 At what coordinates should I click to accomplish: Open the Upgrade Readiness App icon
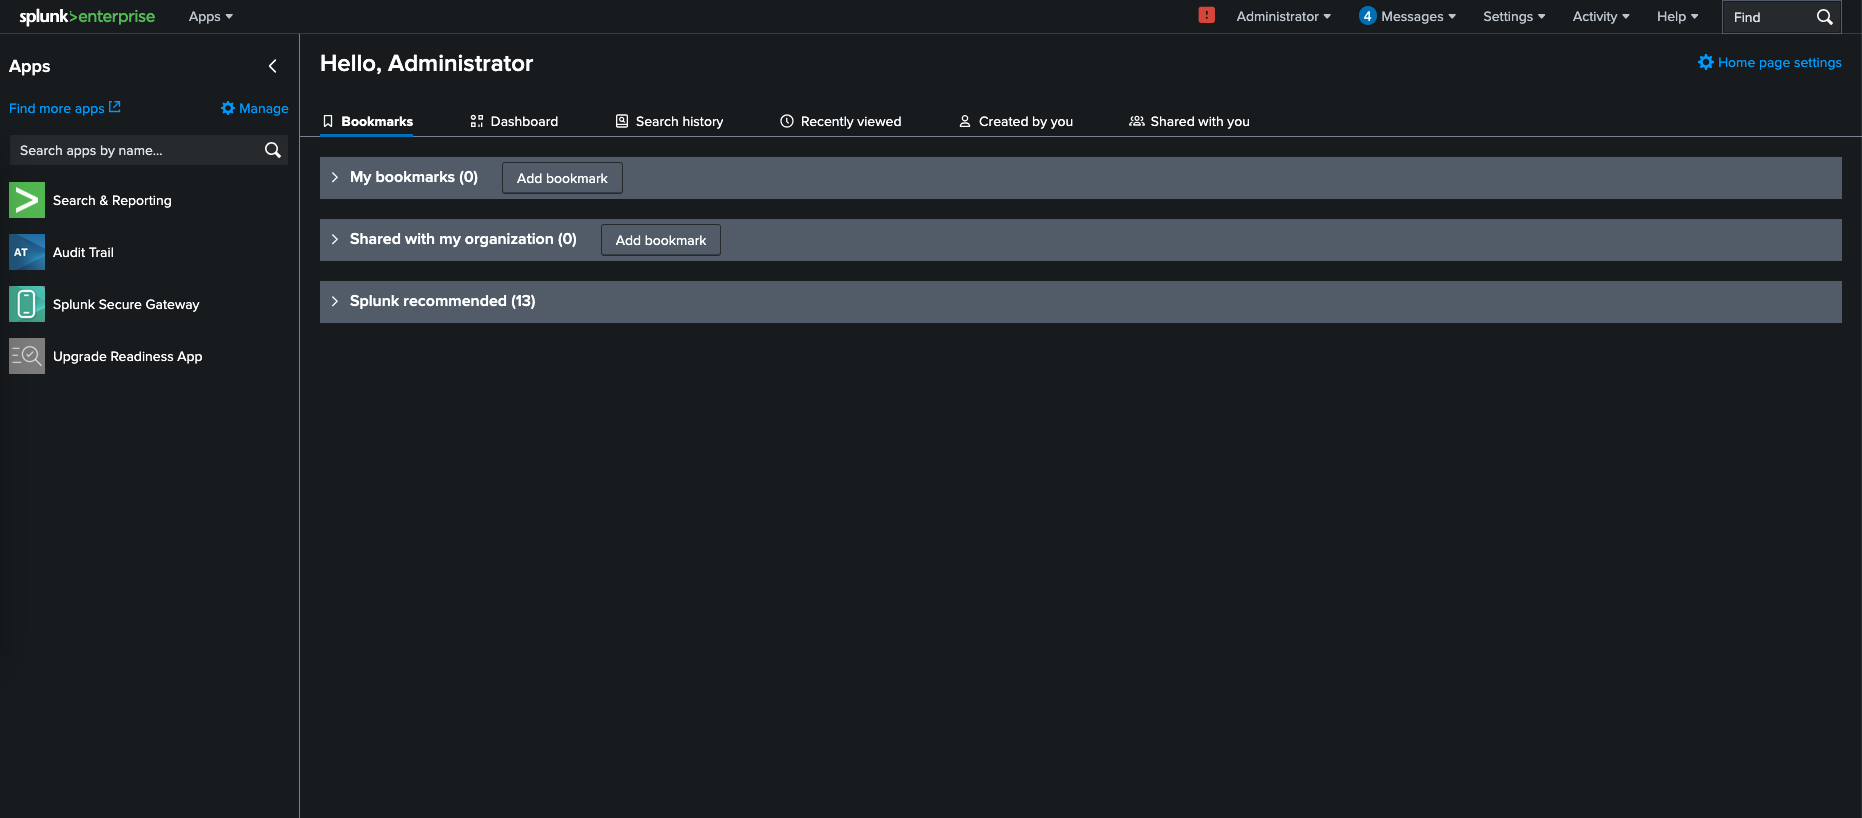[27, 356]
